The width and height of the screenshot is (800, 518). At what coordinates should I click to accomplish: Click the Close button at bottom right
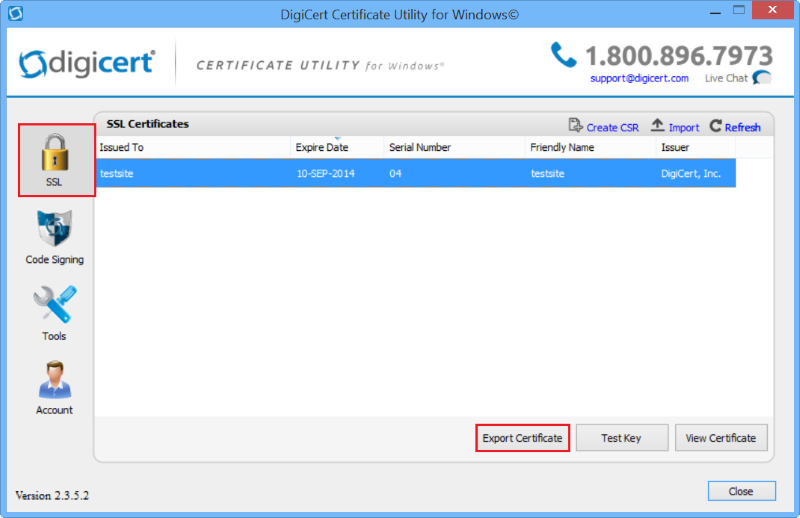[x=741, y=491]
